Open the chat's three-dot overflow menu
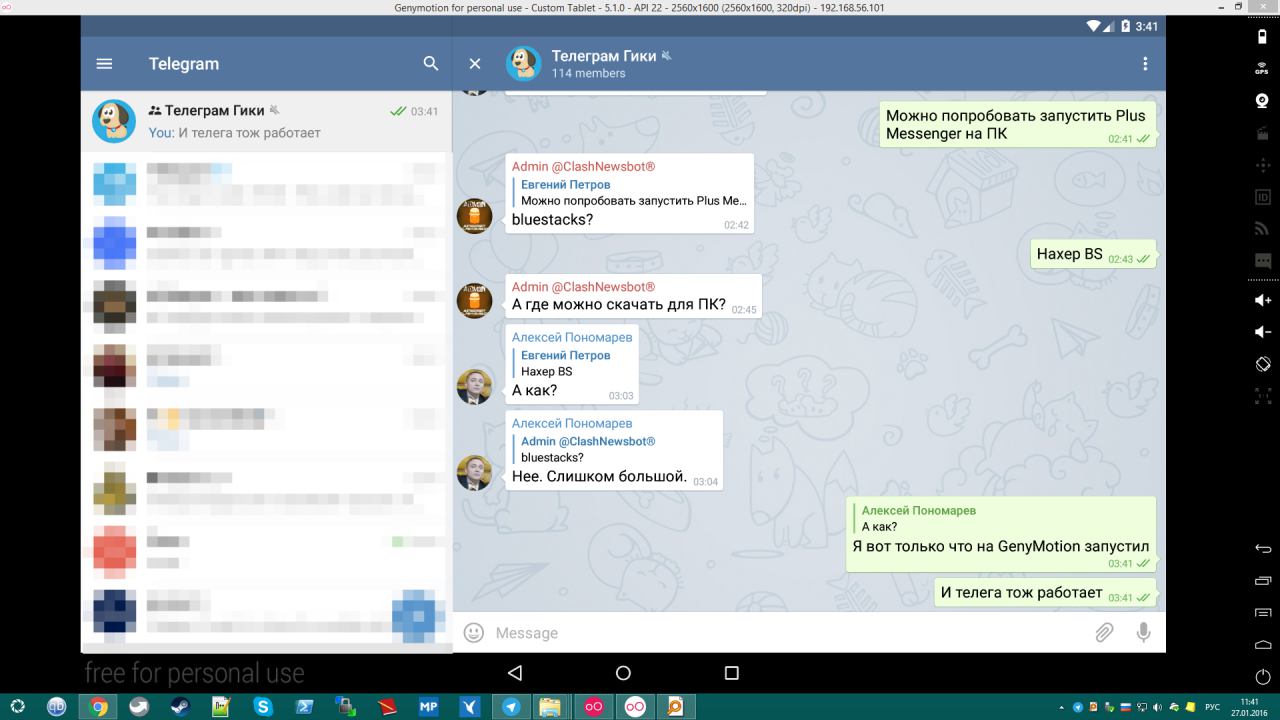 click(x=1145, y=64)
